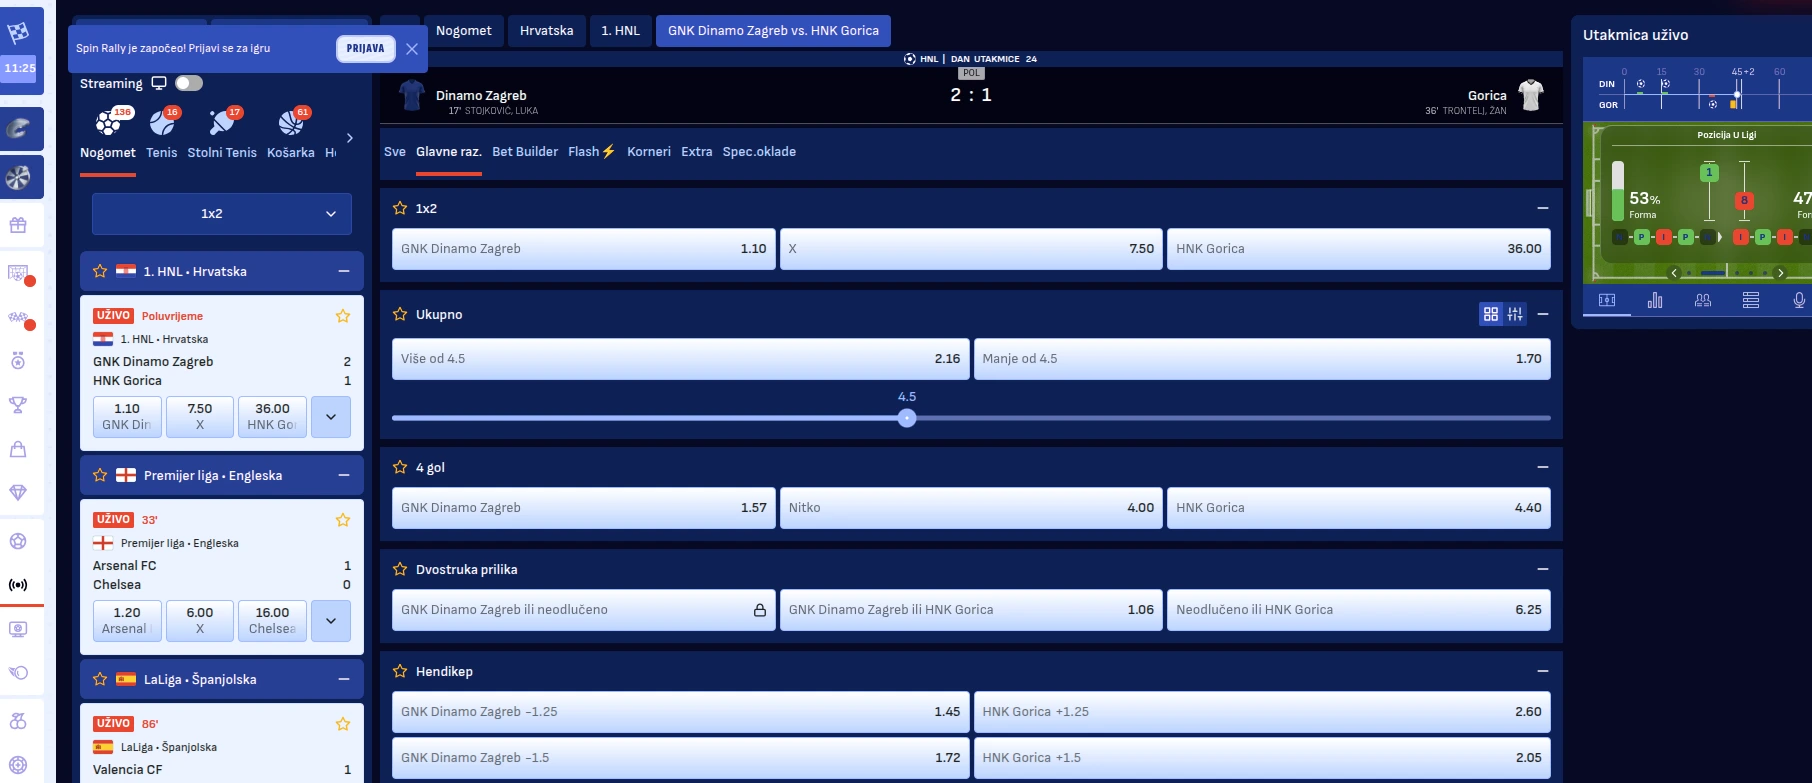This screenshot has height=783, width=1812.
Task: Click the Ukupno goals slider handle
Action: 907,418
